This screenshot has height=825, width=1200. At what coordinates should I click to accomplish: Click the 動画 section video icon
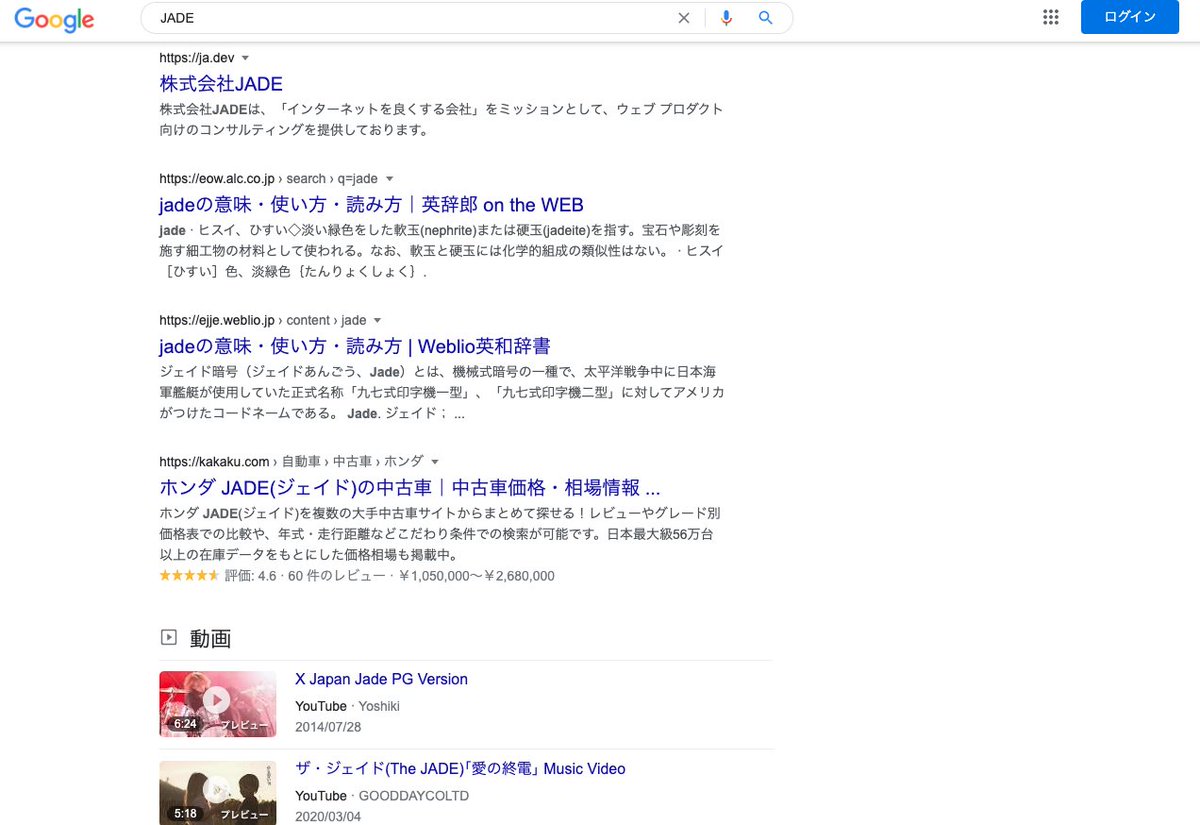(x=168, y=638)
